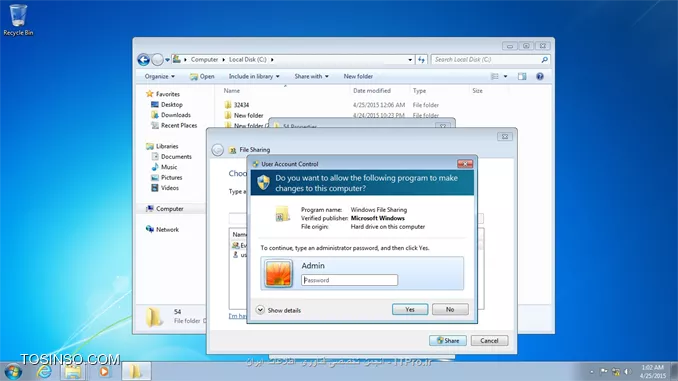Expand Show details in UAC dialog
678x381 pixels.
click(278, 310)
